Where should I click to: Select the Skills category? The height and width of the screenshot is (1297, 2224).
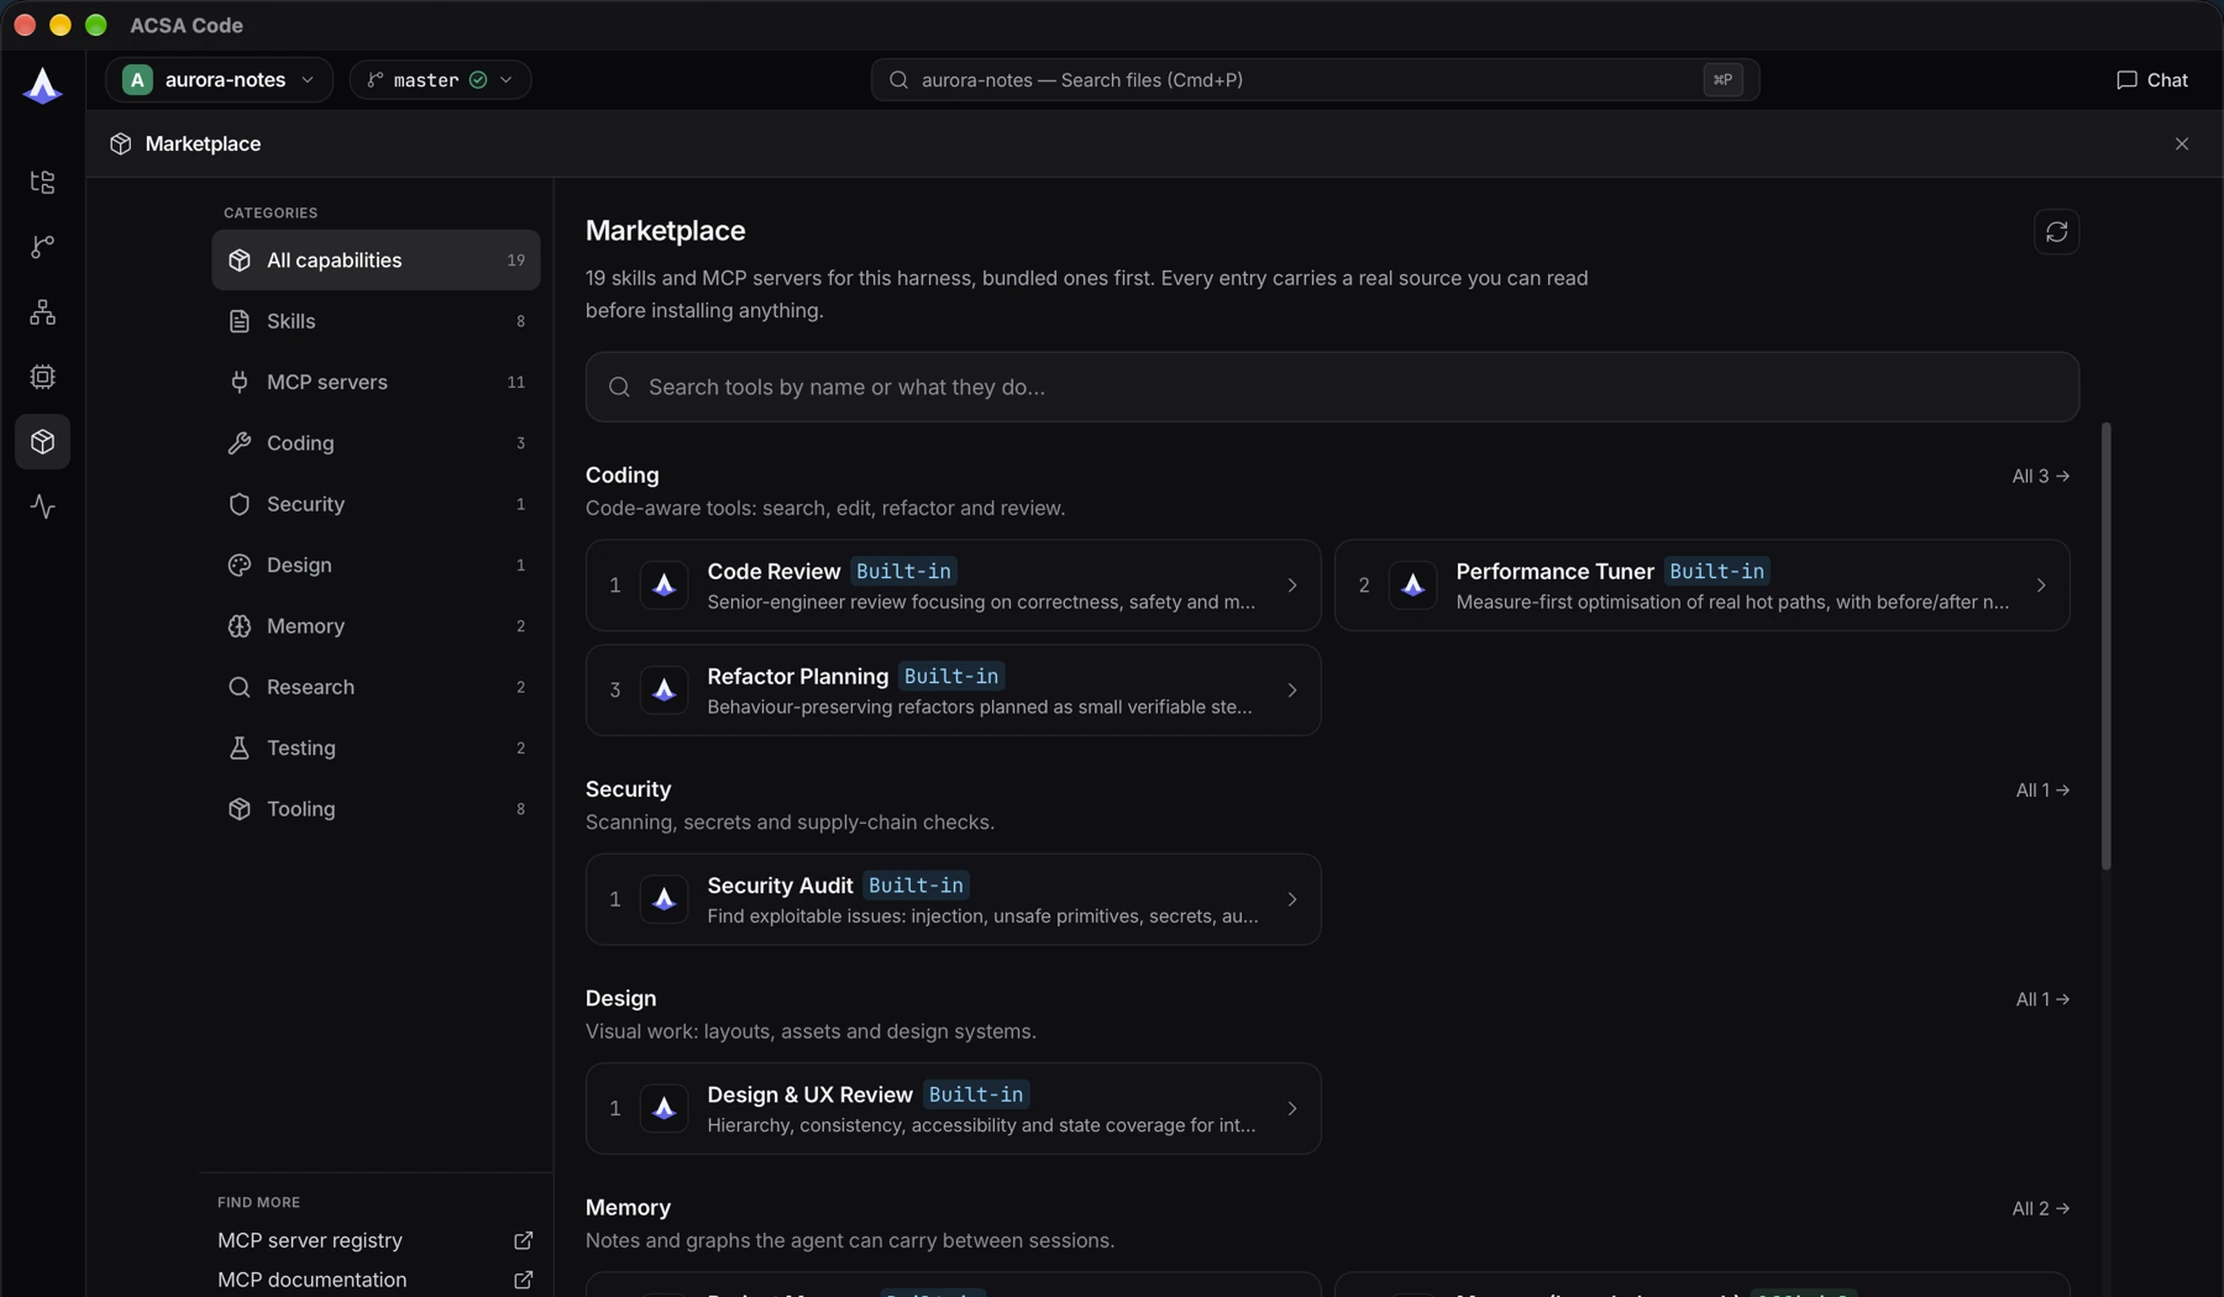376,321
